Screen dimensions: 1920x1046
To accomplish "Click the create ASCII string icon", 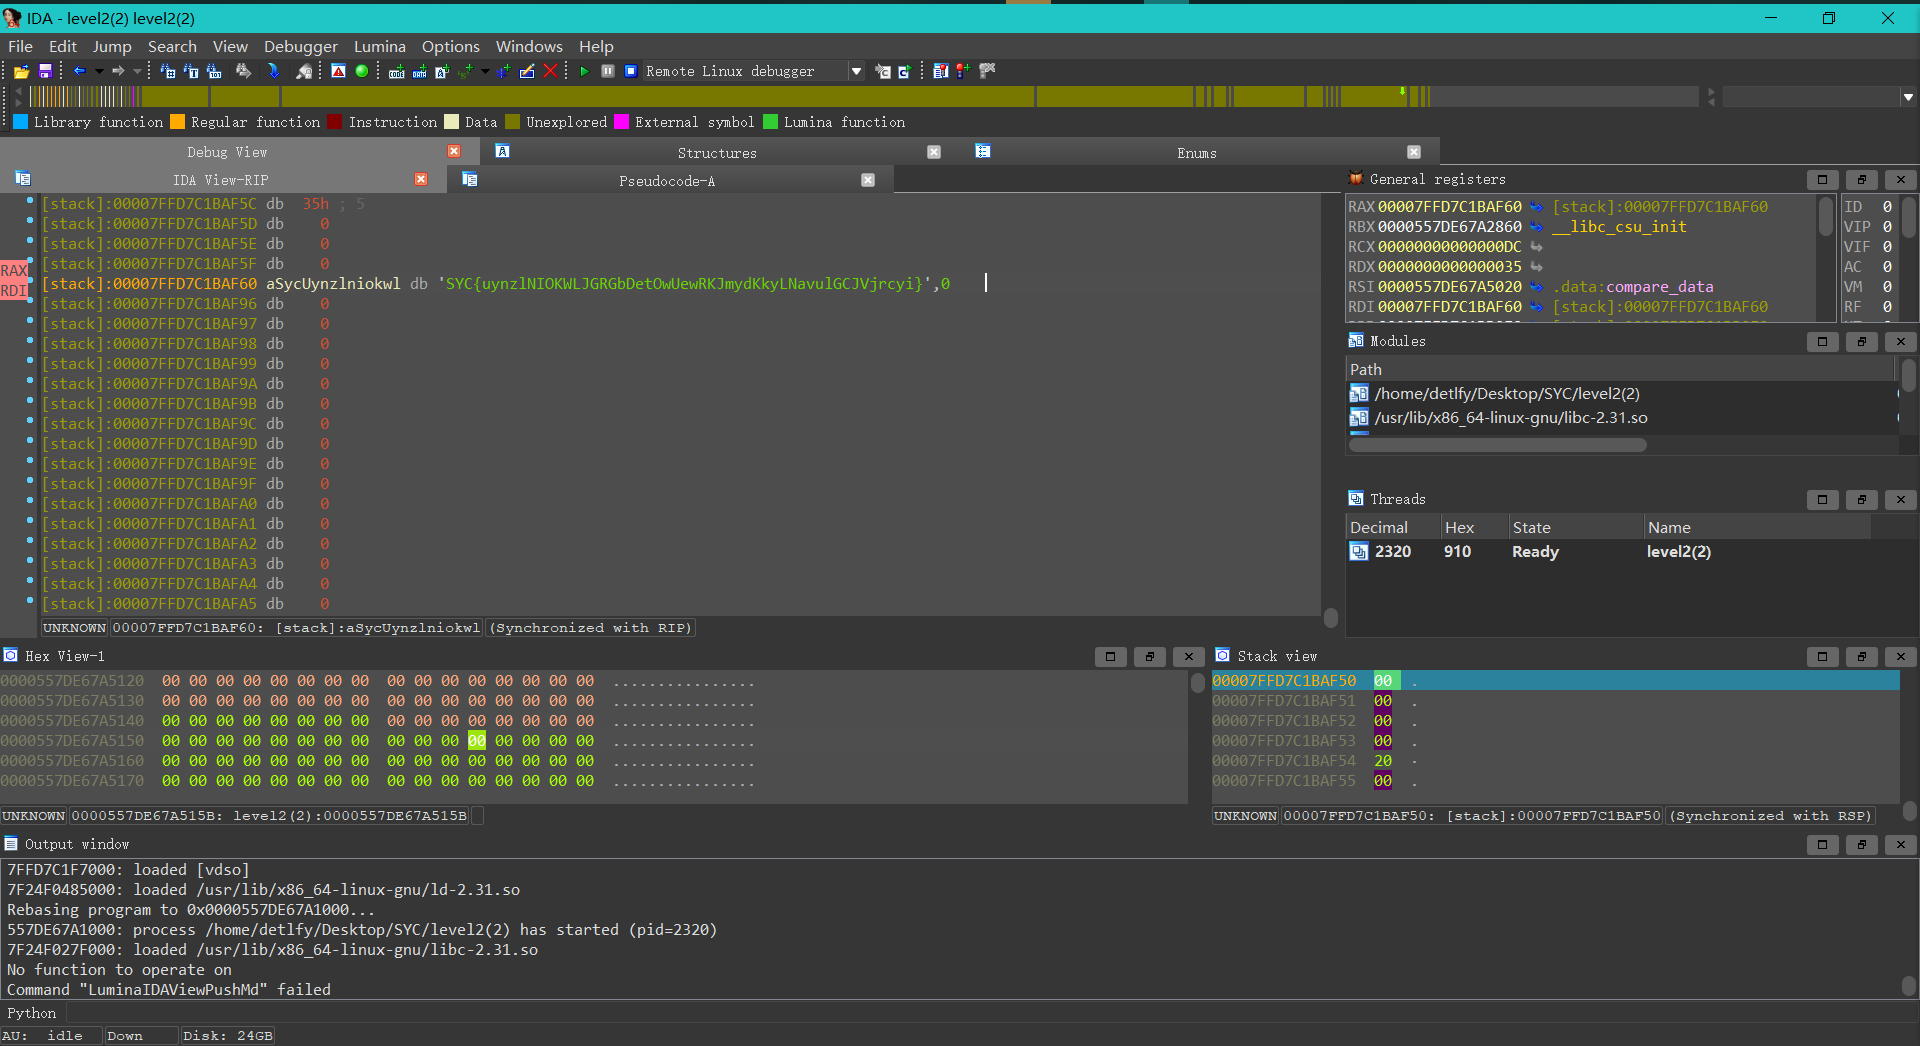I will [x=442, y=71].
